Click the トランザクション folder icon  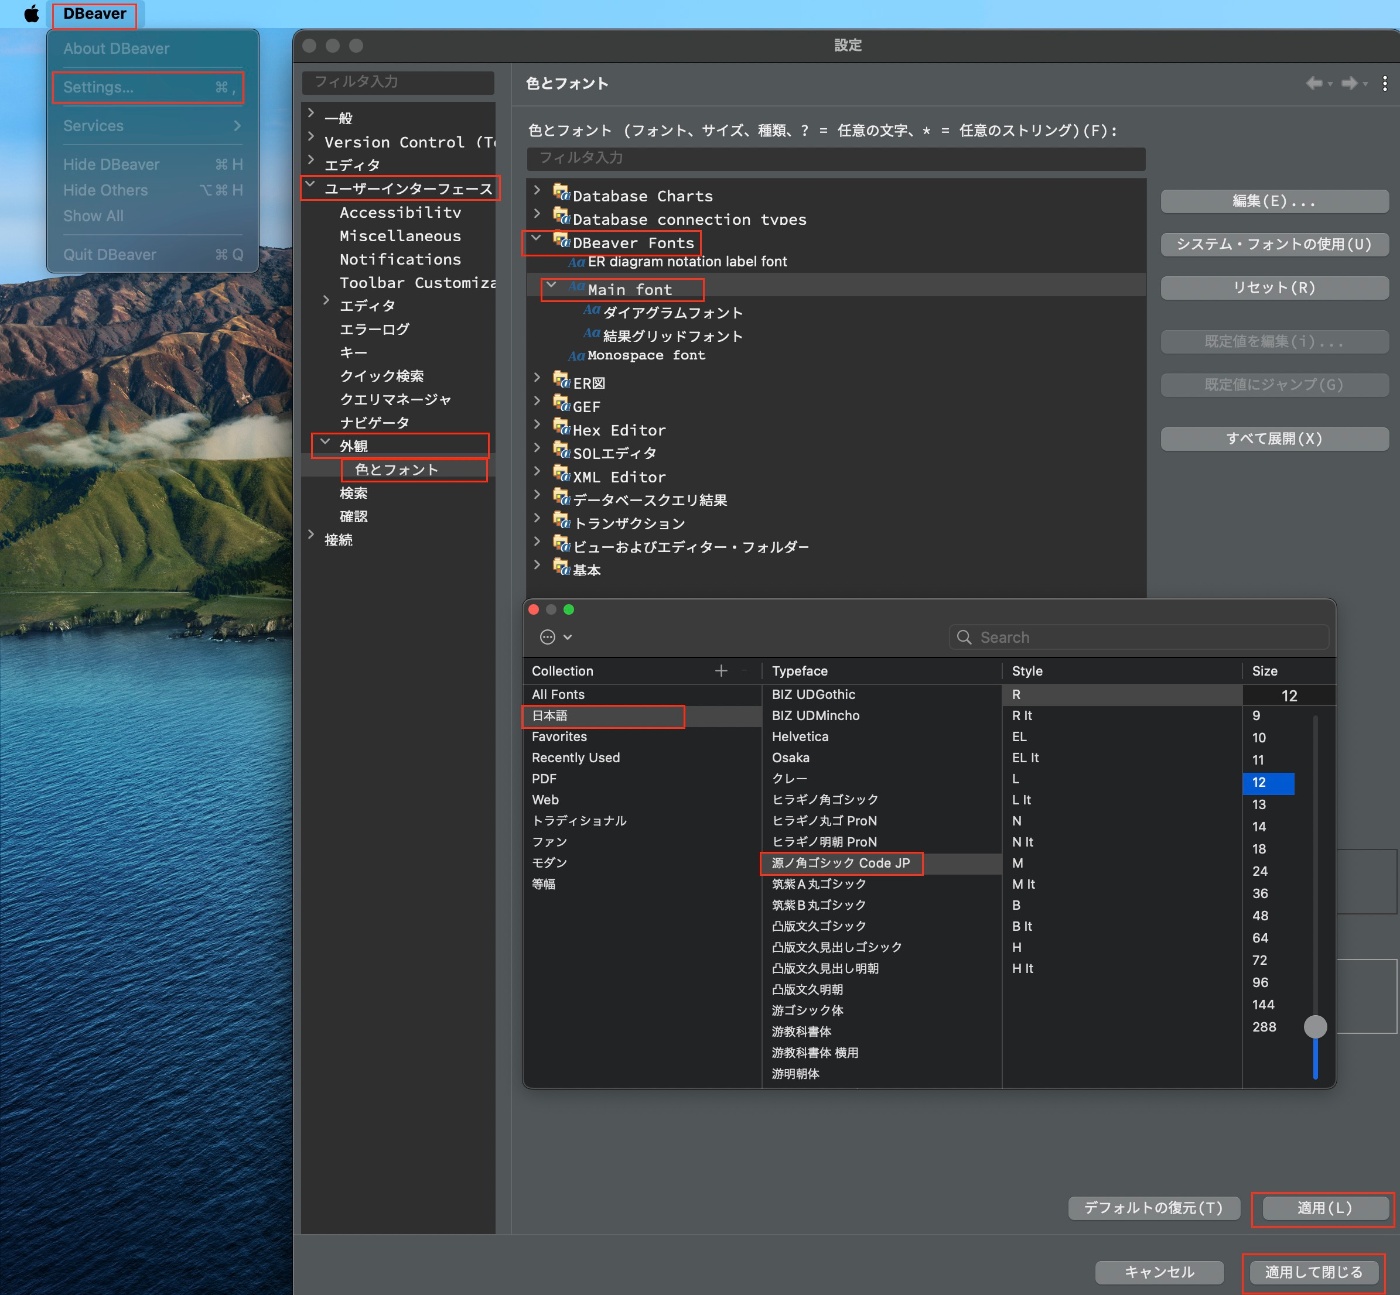pos(561,519)
